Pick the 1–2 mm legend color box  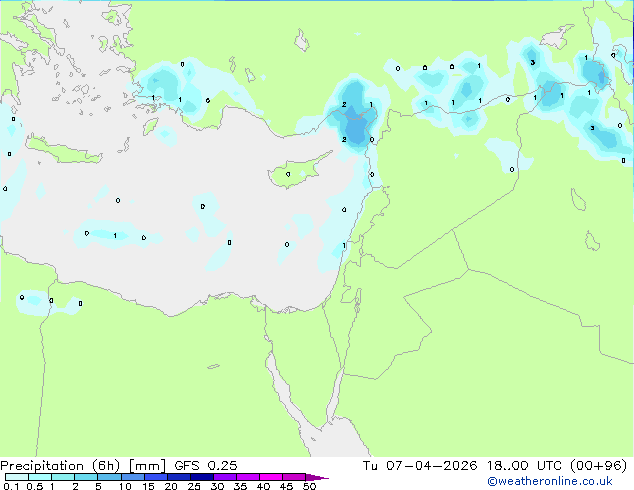(63, 477)
